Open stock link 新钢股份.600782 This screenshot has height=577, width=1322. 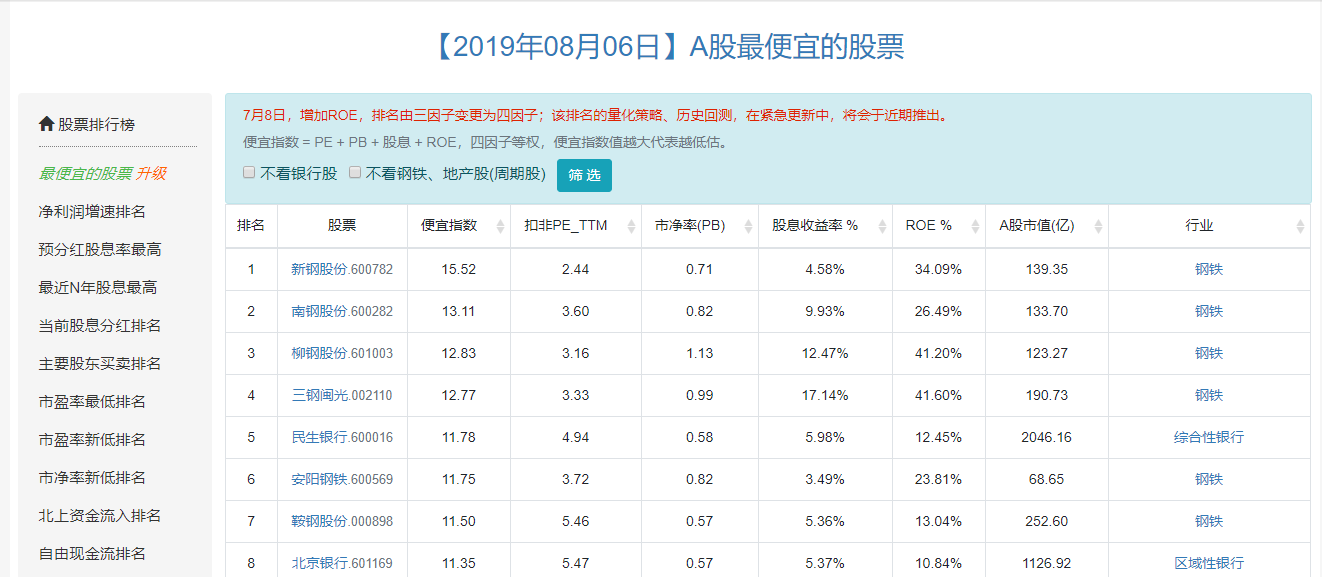point(342,269)
